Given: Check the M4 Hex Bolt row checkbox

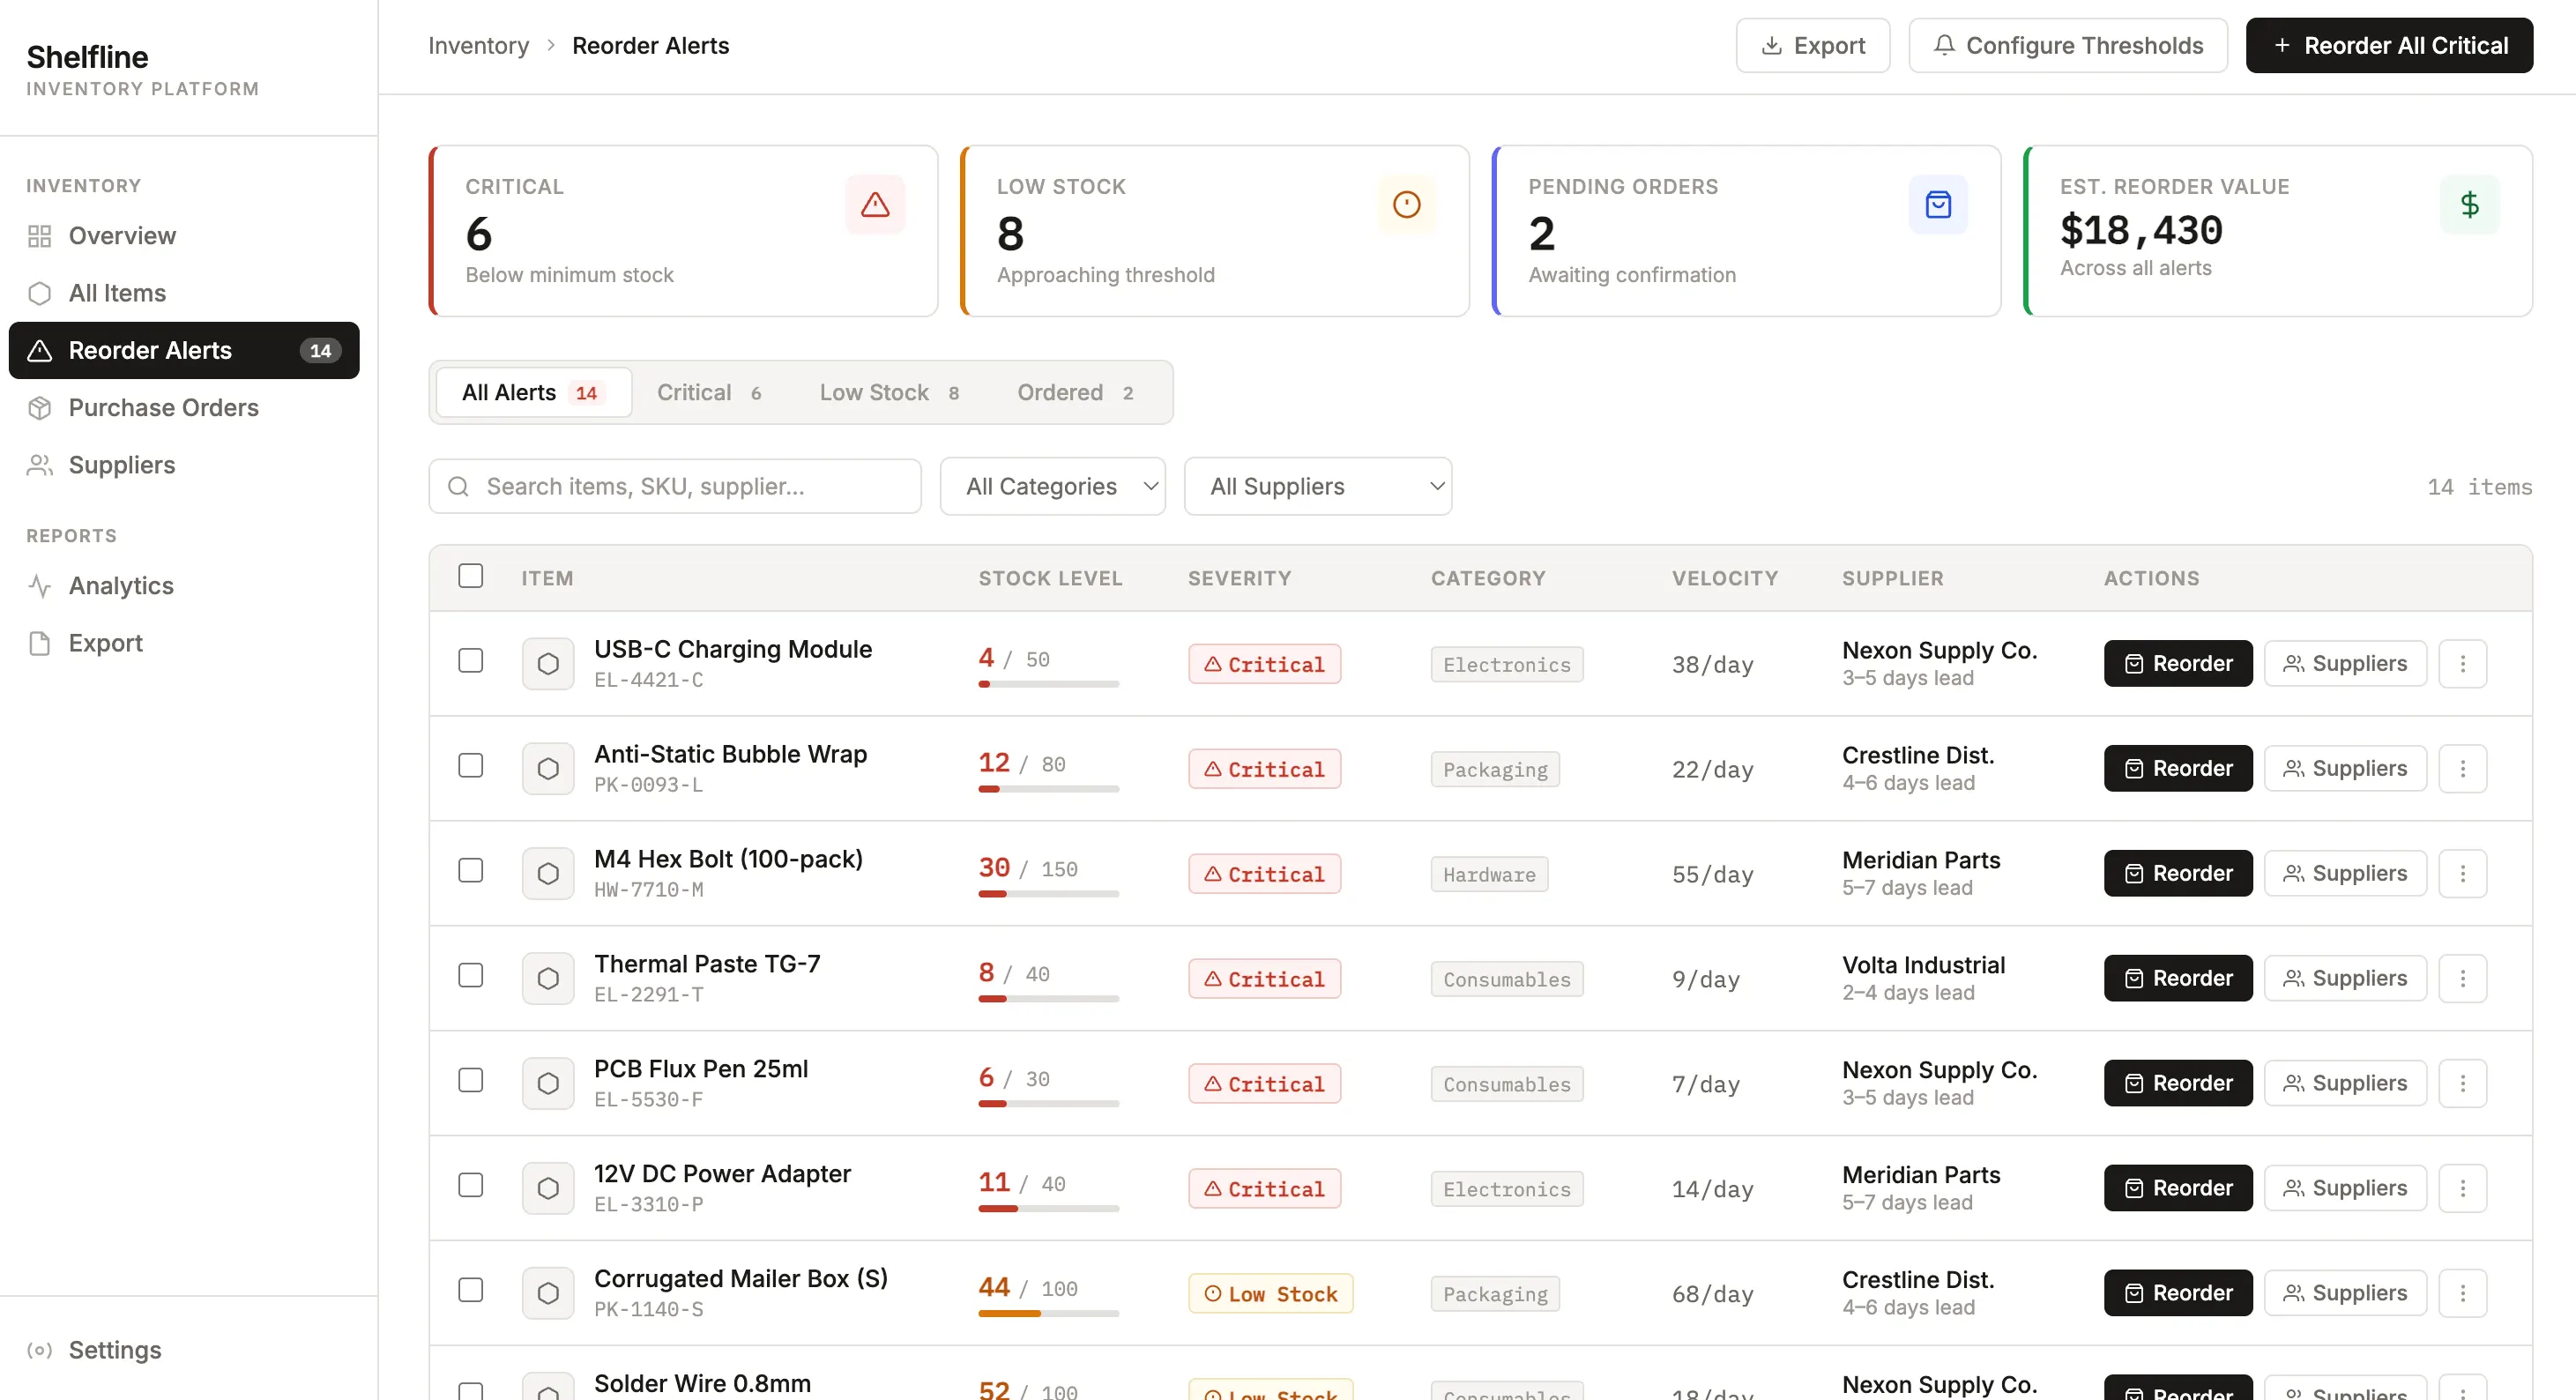Looking at the screenshot, I should 470,871.
